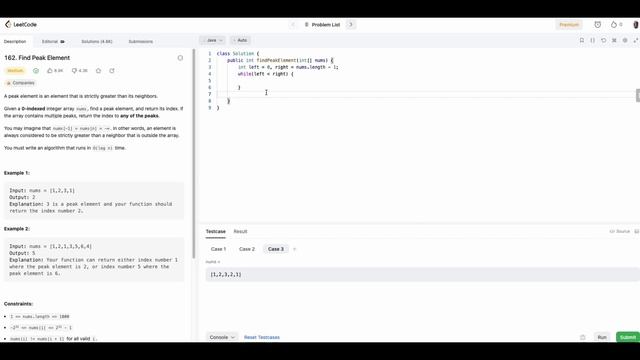The image size is (640, 360).
Task: Click the "Example 2:" heading
Action: tap(17, 229)
